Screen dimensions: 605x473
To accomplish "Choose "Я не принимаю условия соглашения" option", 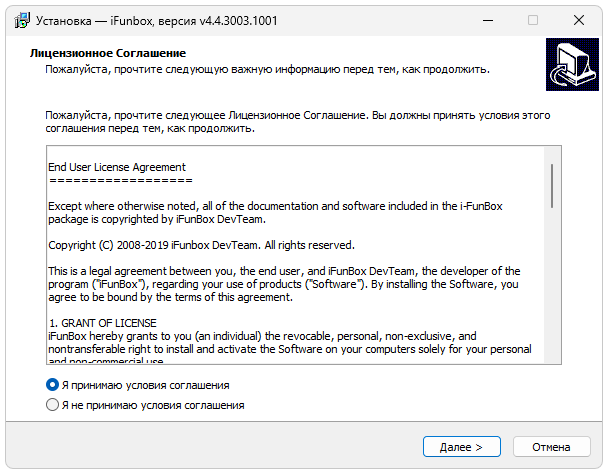I will 53,405.
